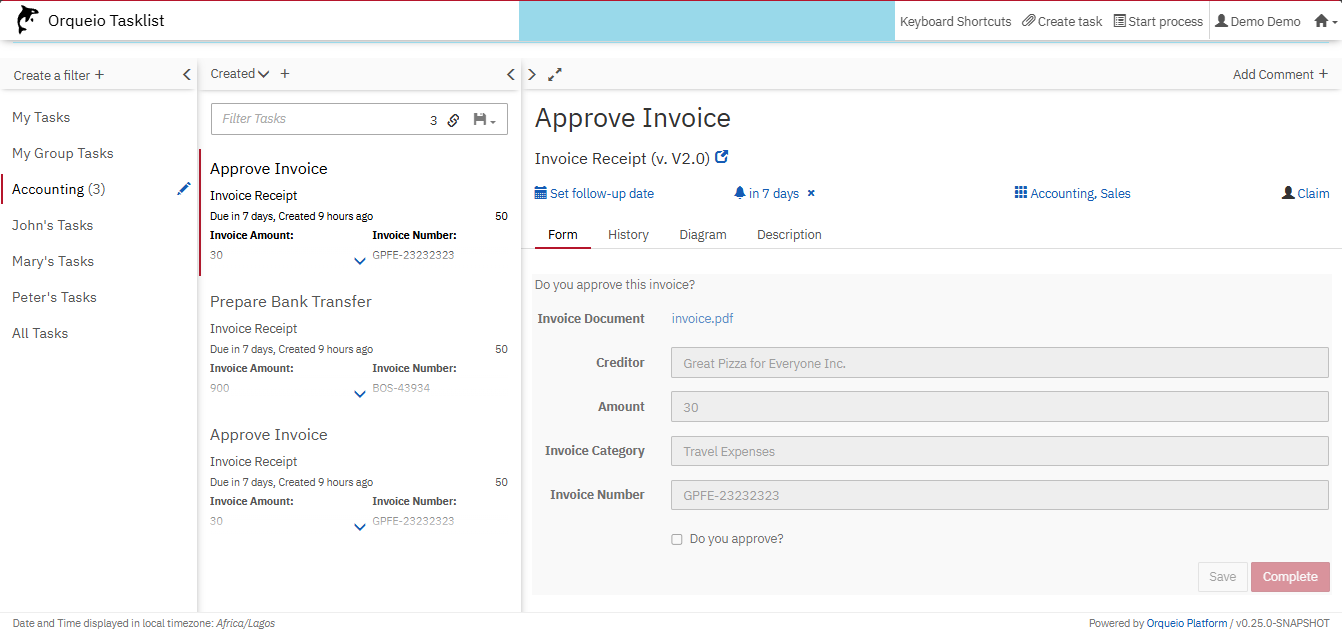The height and width of the screenshot is (629, 1342).
Task: Tick the 'Do you approve?' checkbox
Action: pyautogui.click(x=677, y=539)
